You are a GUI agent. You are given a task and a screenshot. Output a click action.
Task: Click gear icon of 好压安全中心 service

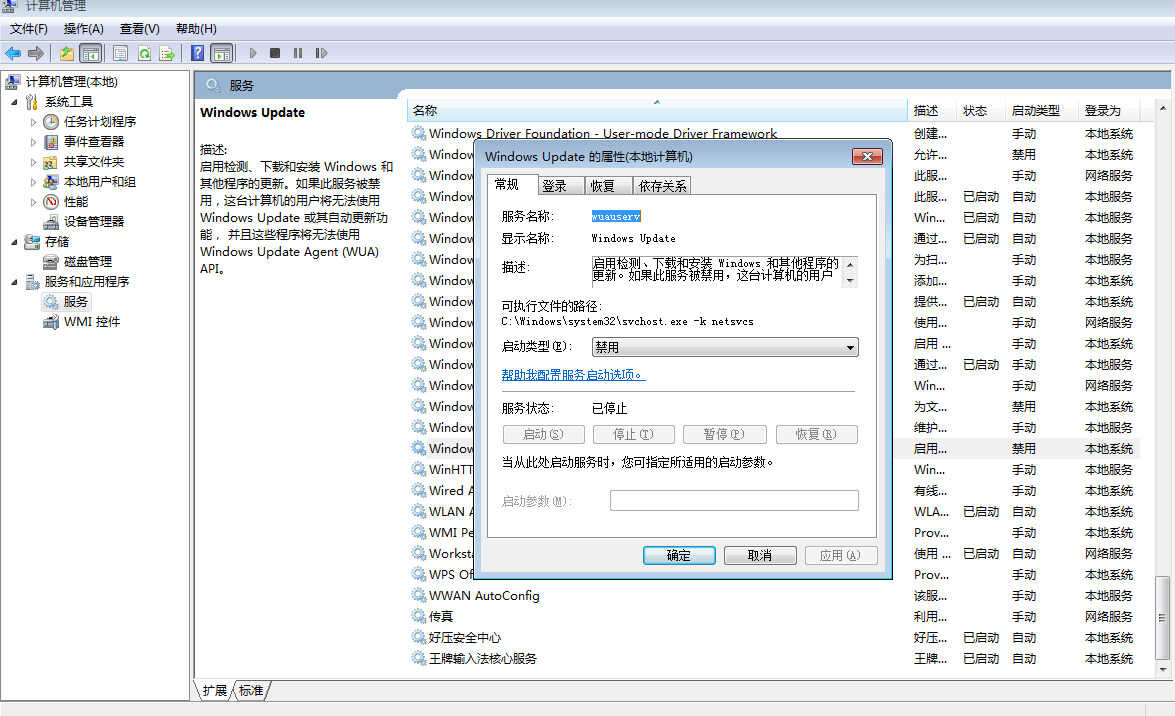pos(418,637)
